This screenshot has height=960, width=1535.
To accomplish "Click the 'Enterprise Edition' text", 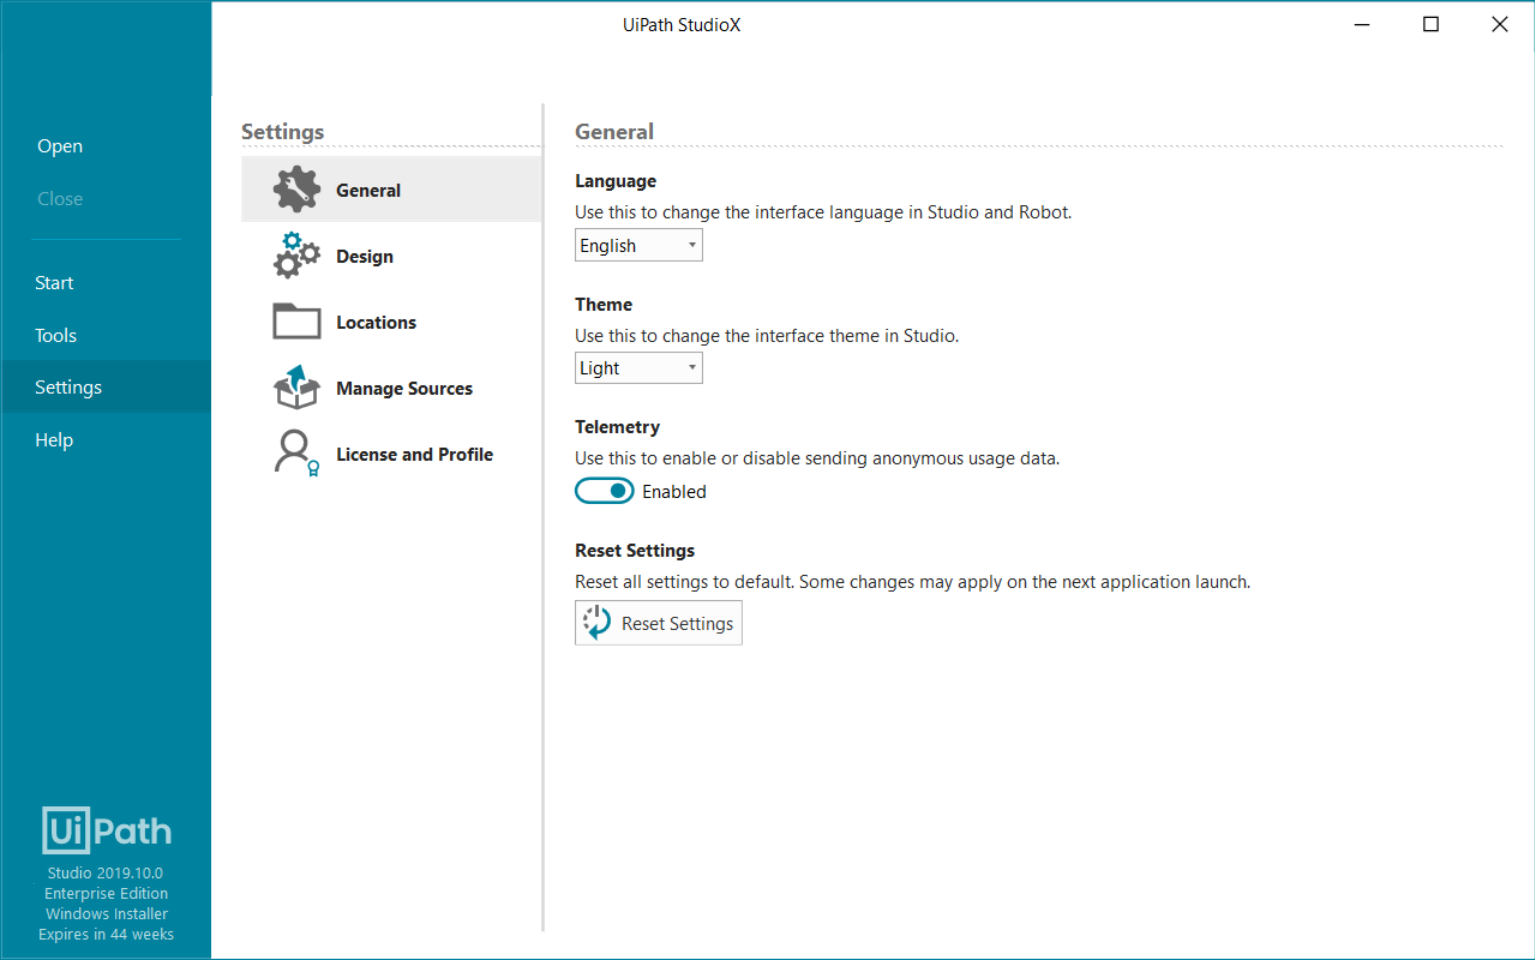I will coord(106,893).
